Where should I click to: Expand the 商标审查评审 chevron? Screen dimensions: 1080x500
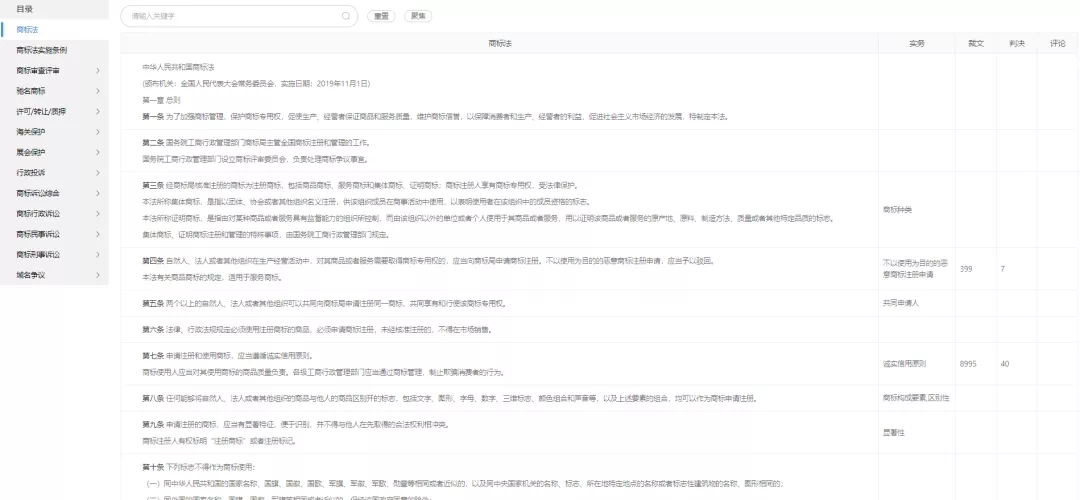pyautogui.click(x=98, y=70)
